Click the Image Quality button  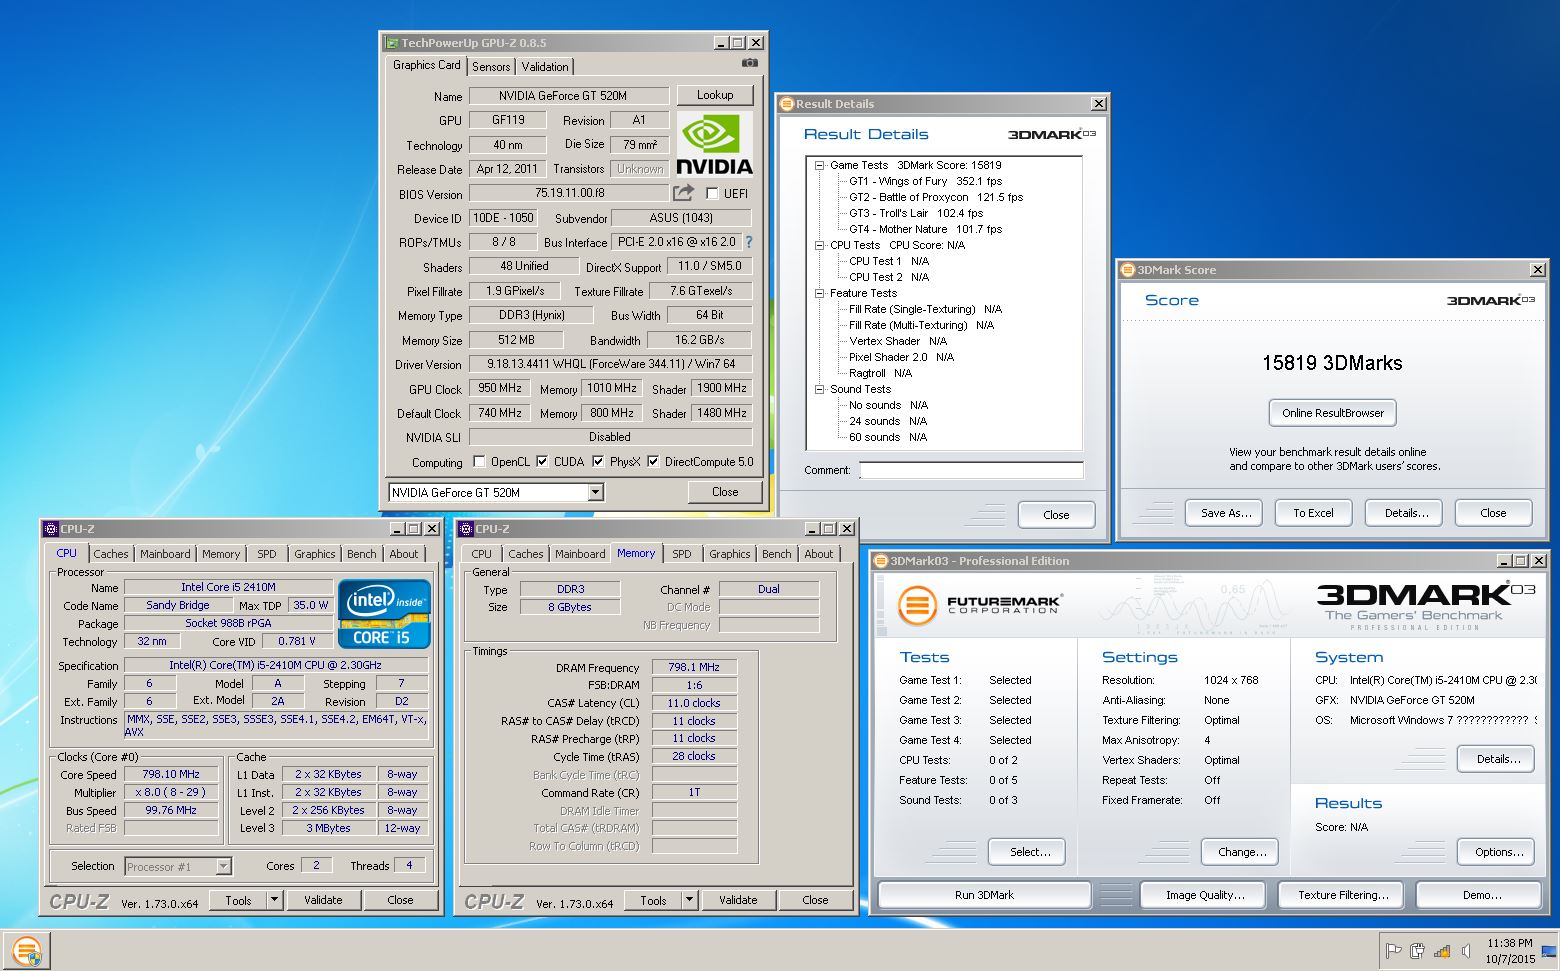point(1205,895)
